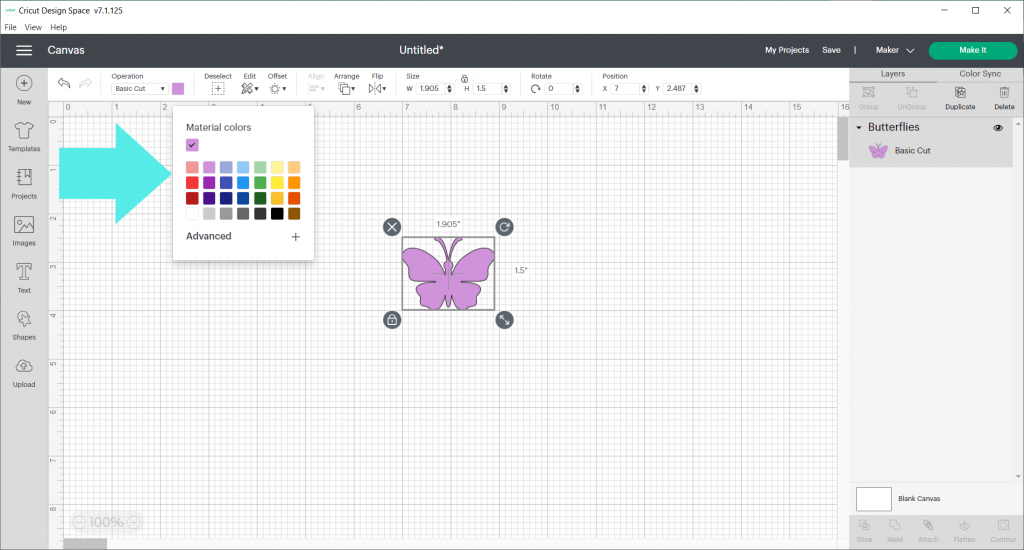The width and height of the screenshot is (1024, 550).
Task: Click the Height size input field
Action: click(487, 89)
